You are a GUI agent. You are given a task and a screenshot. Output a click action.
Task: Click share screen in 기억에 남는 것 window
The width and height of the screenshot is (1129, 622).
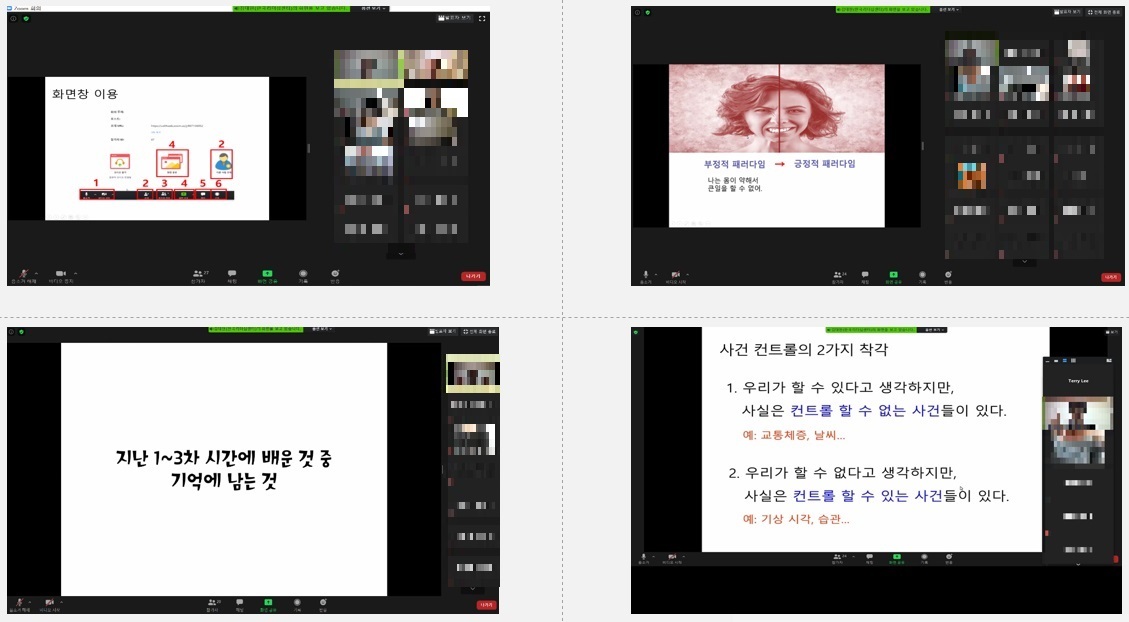click(268, 603)
